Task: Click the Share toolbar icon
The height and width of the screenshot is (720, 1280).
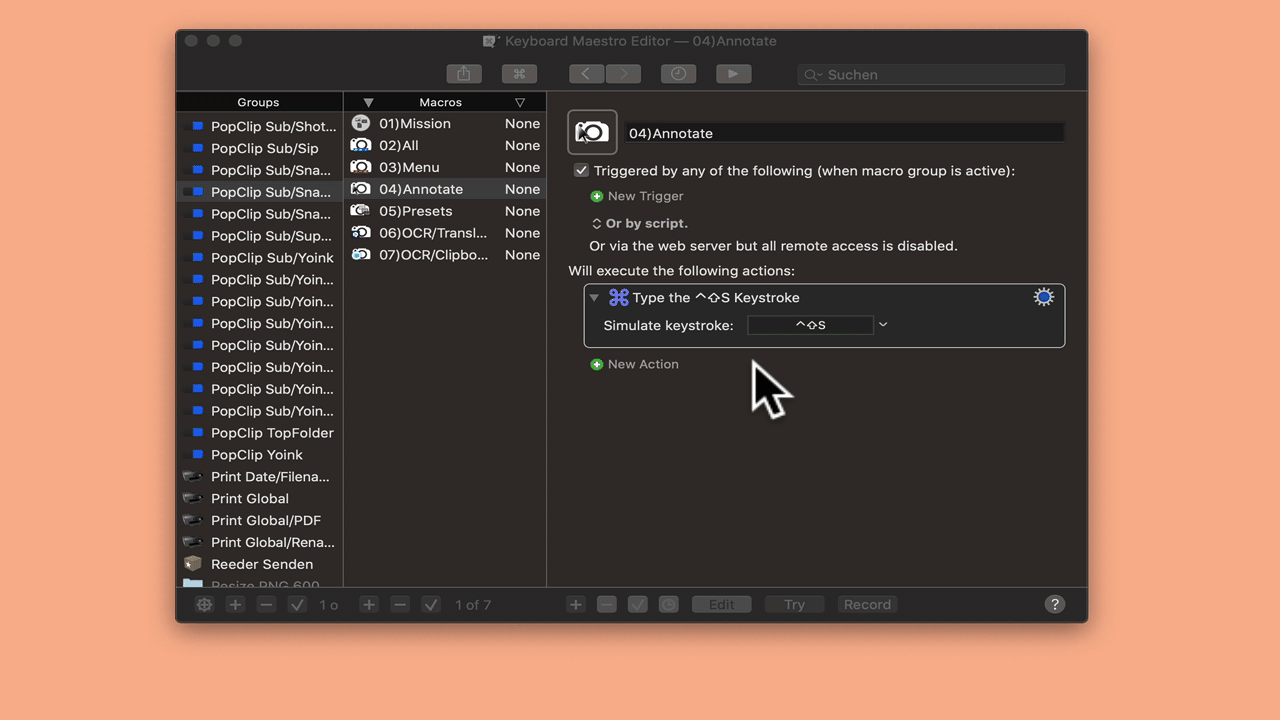Action: [x=463, y=74]
